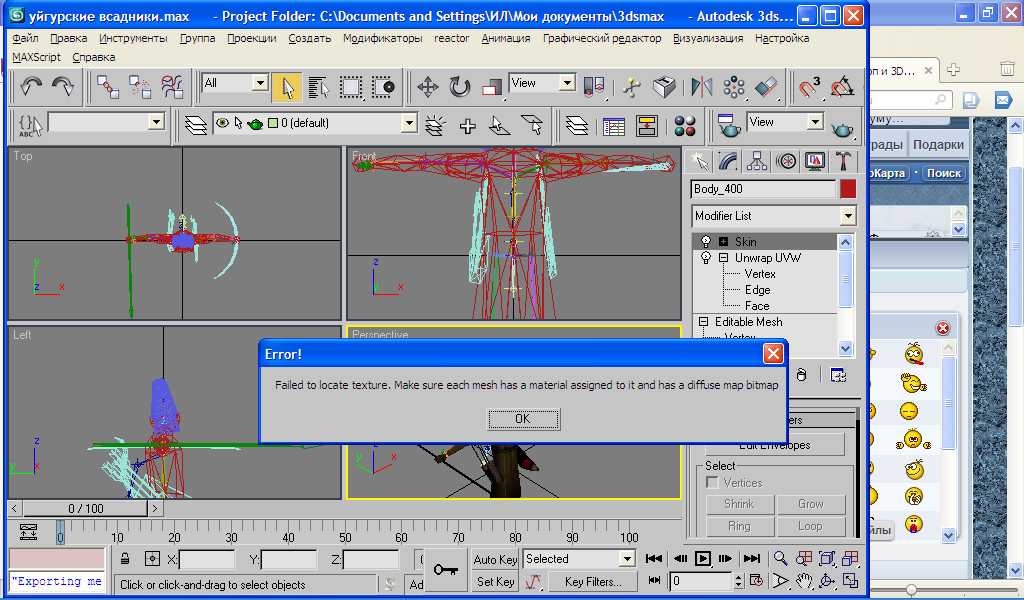Toggle the Skin modifier lightbulb on/off
Screen dimensions: 1024x600
[x=705, y=242]
